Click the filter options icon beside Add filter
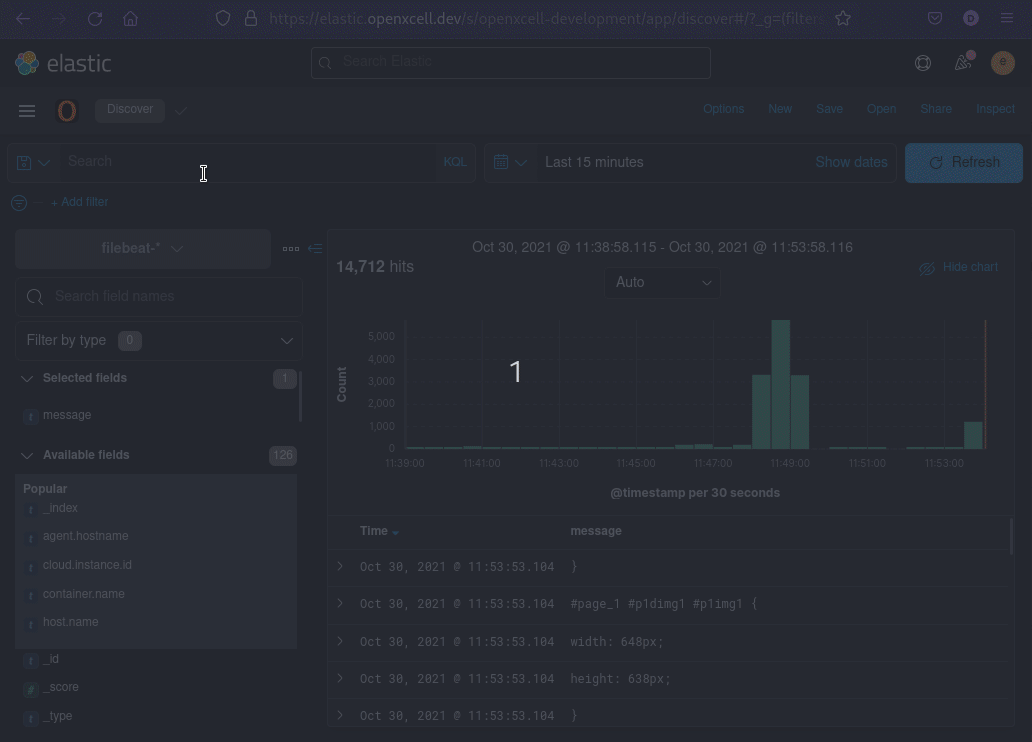The height and width of the screenshot is (742, 1032). [19, 202]
